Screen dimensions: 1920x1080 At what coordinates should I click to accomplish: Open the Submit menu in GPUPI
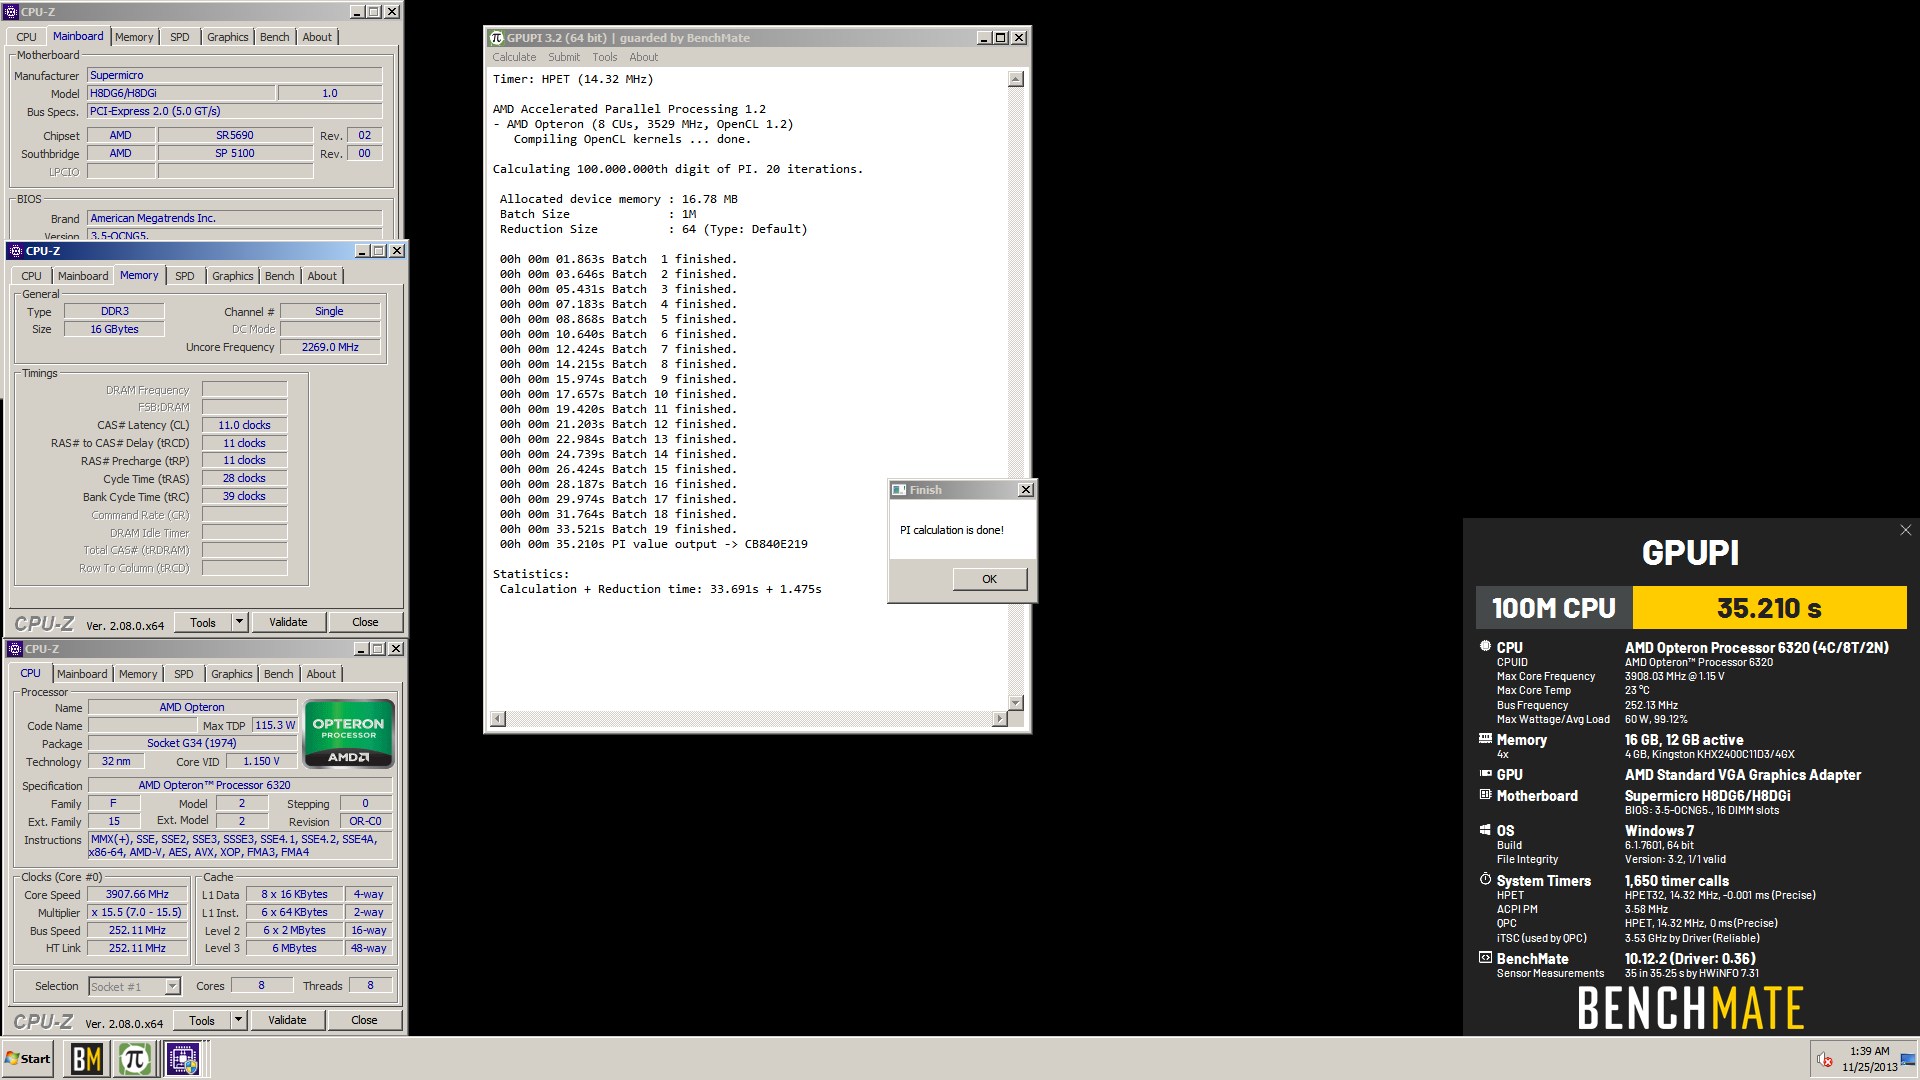pos(564,57)
